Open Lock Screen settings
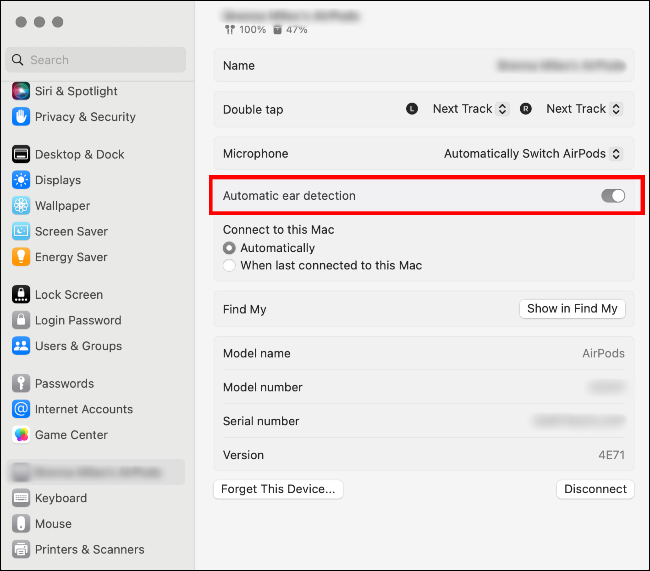The width and height of the screenshot is (650, 571). tap(69, 294)
